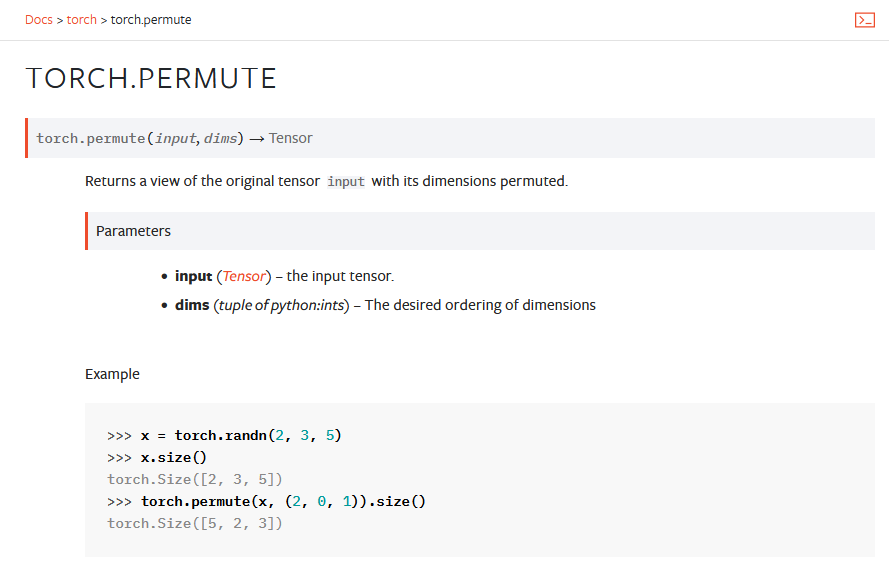Open the Docs breadcrumb link

pos(39,20)
